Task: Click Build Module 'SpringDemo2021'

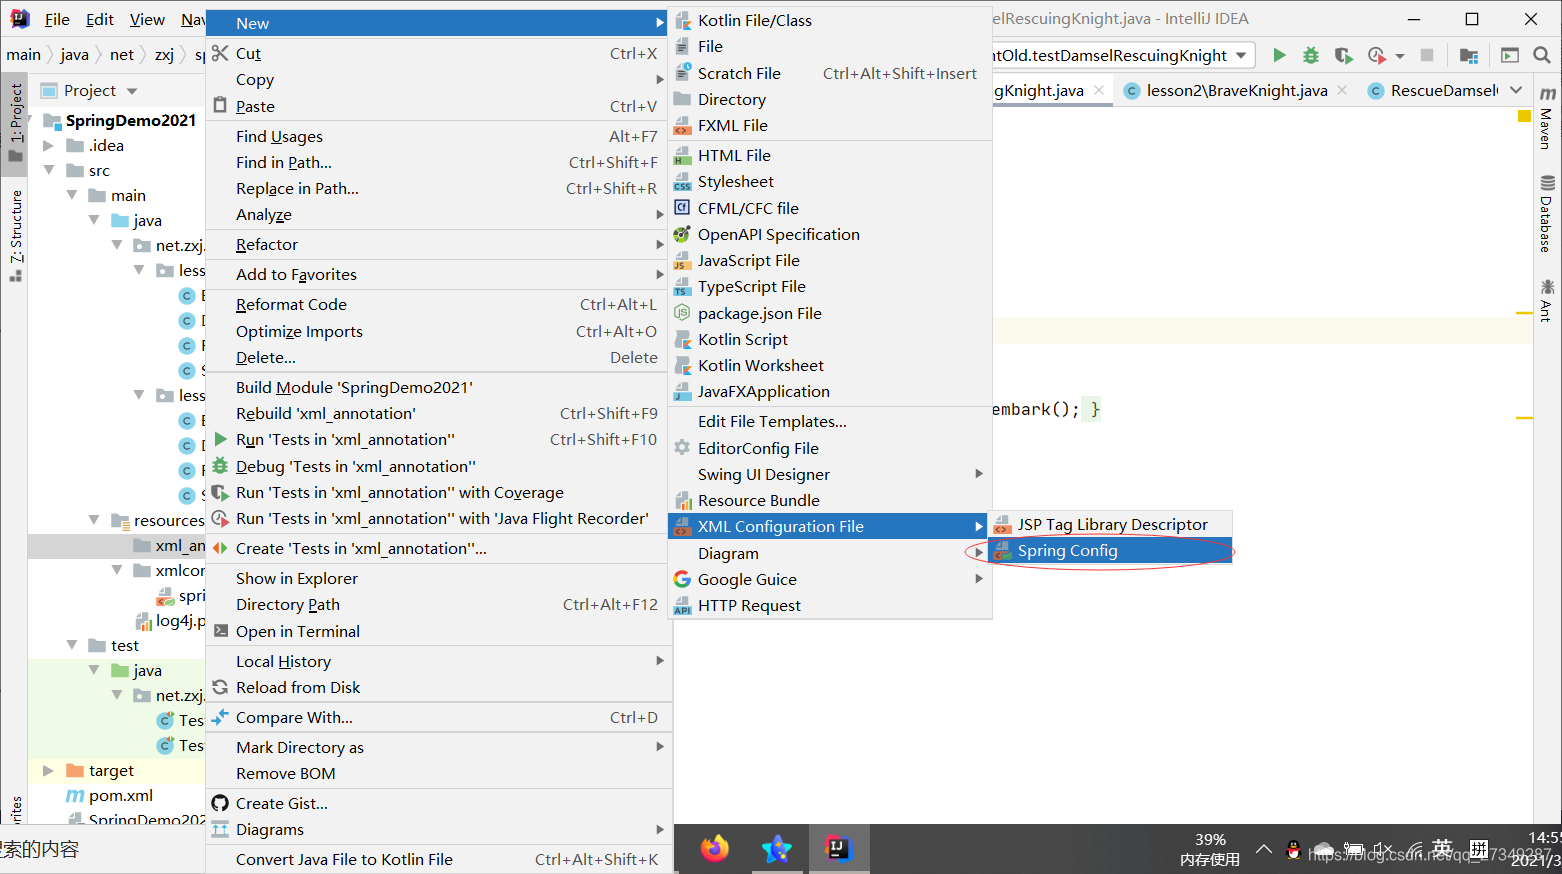Action: pos(438,387)
